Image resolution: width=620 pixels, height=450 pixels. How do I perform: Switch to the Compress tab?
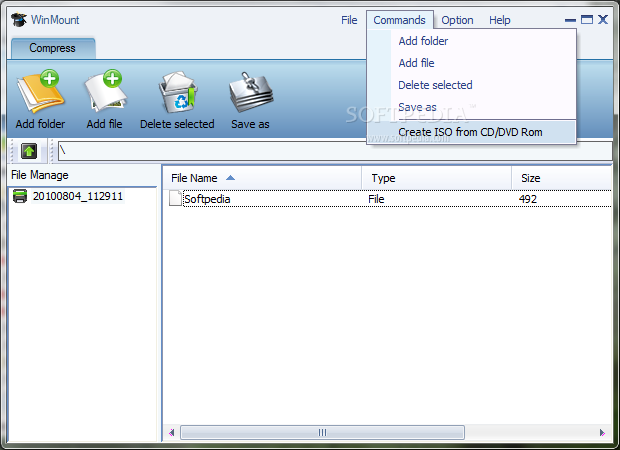(x=53, y=48)
